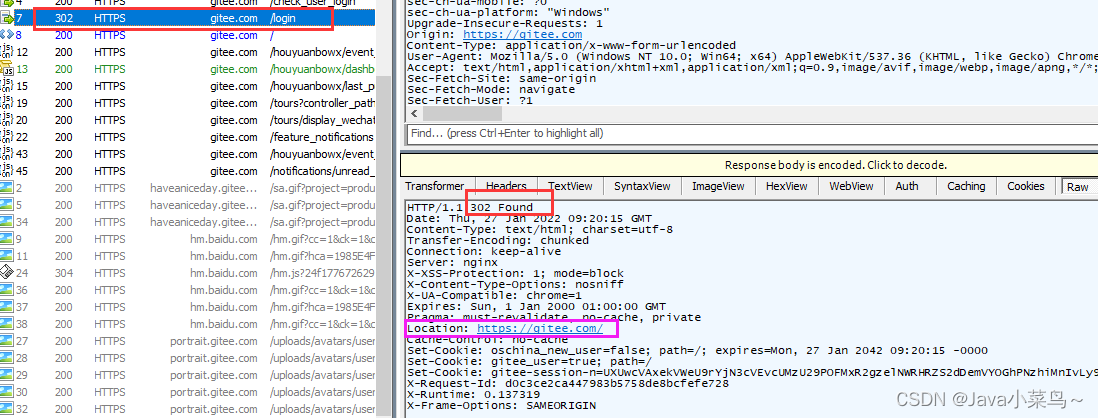Click the image icon of session 5

pos(7,205)
